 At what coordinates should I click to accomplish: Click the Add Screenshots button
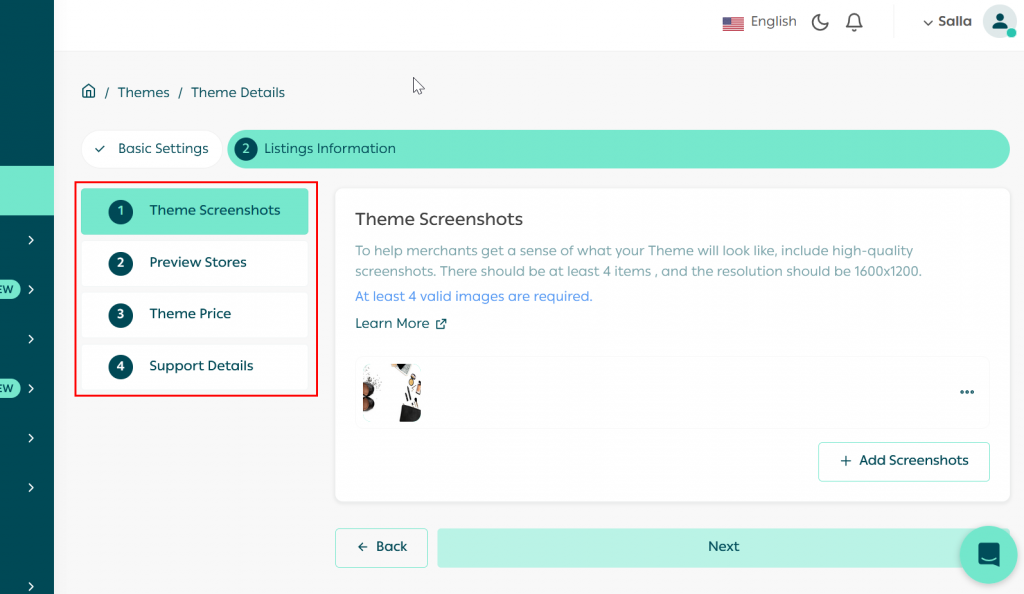point(903,461)
